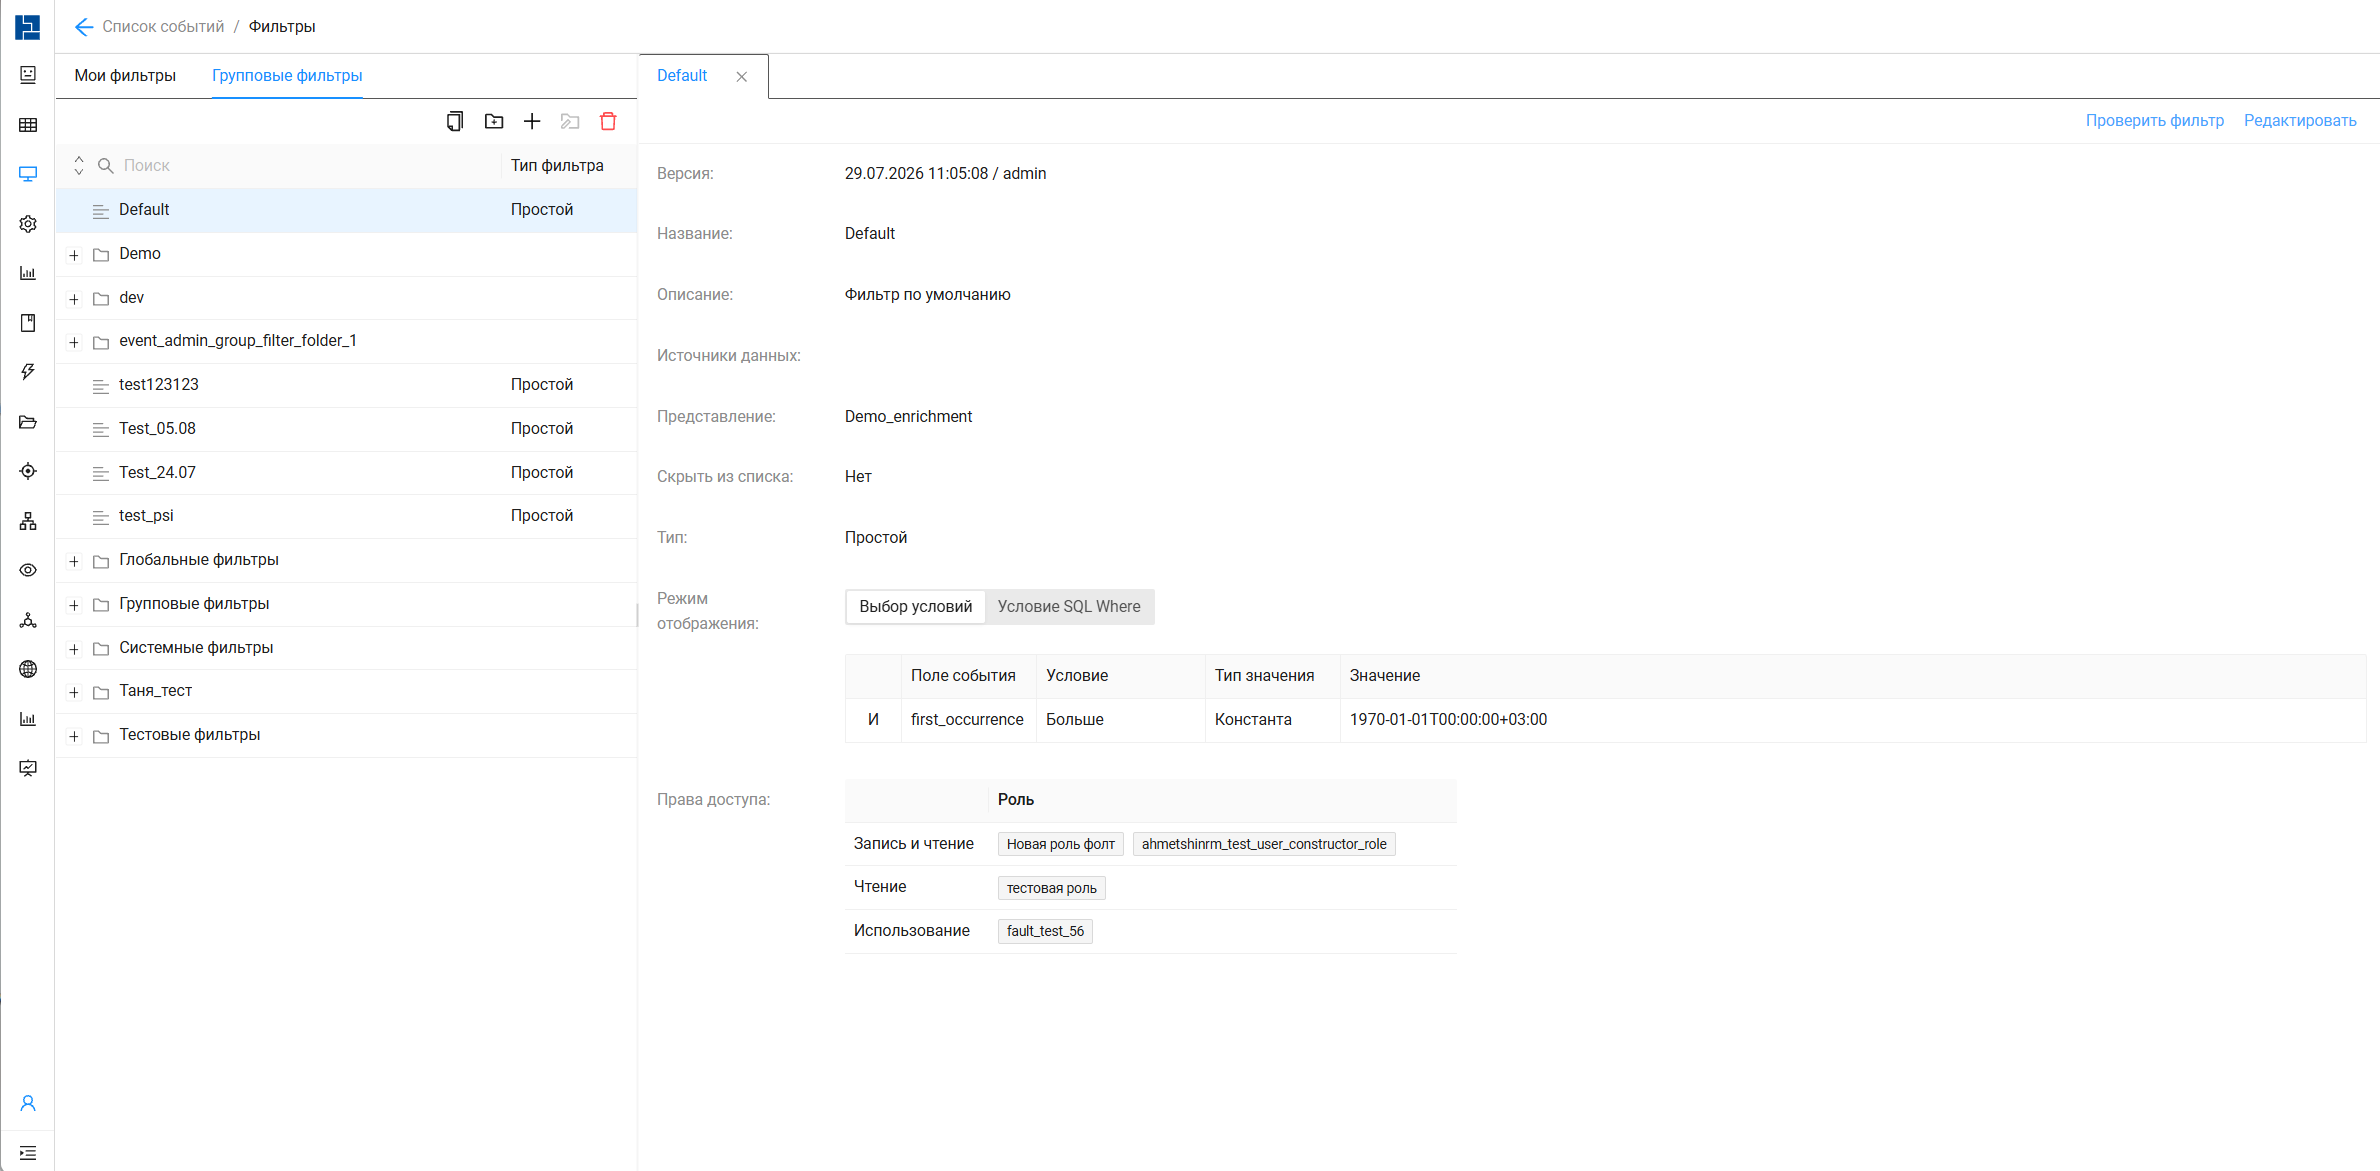Click the copy filter toolbar icon

tap(455, 121)
